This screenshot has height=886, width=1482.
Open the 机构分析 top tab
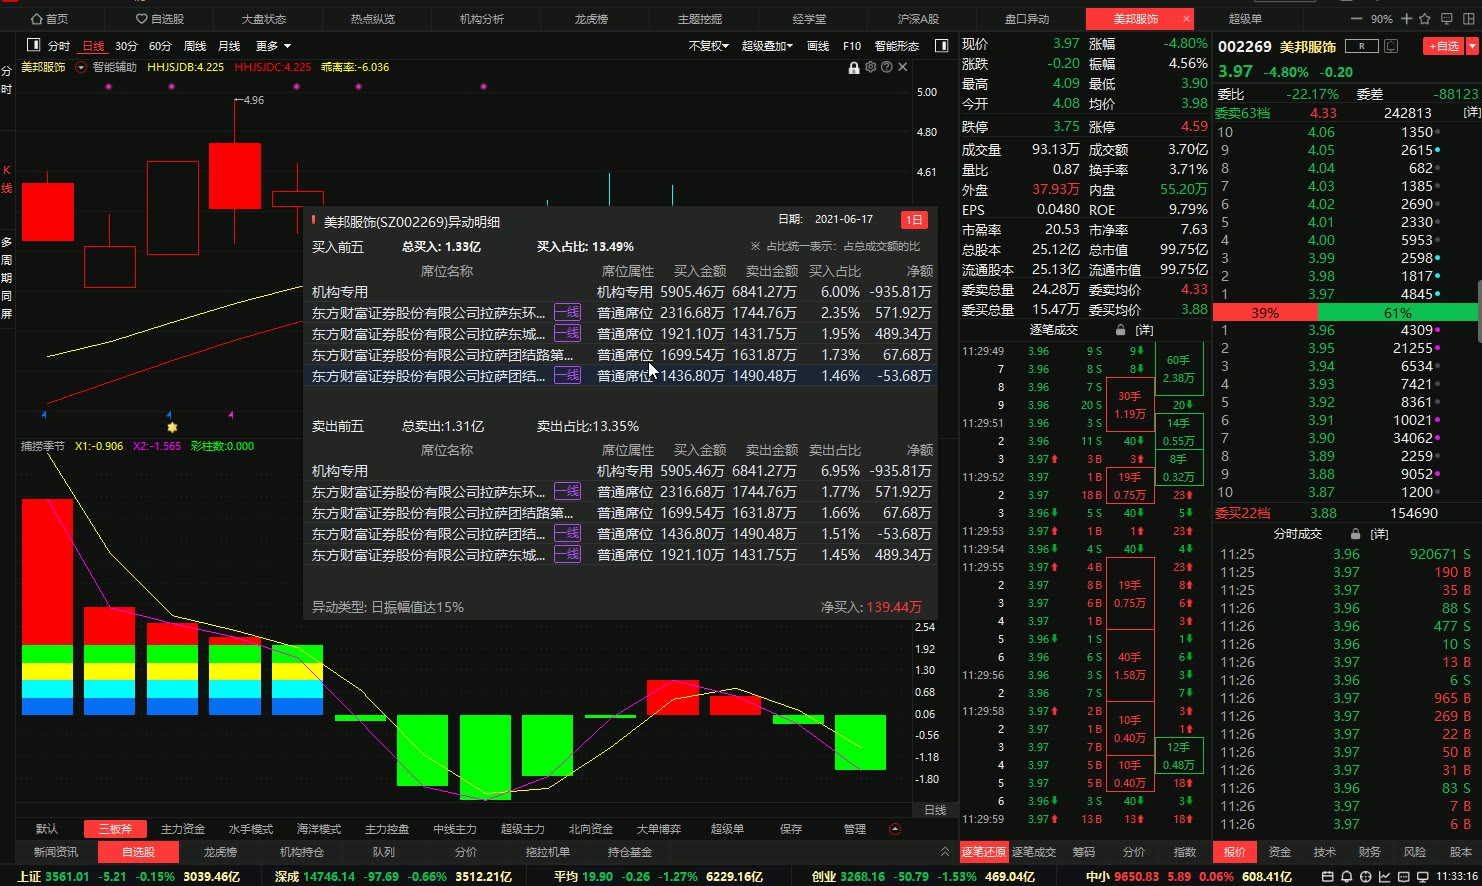pos(482,19)
